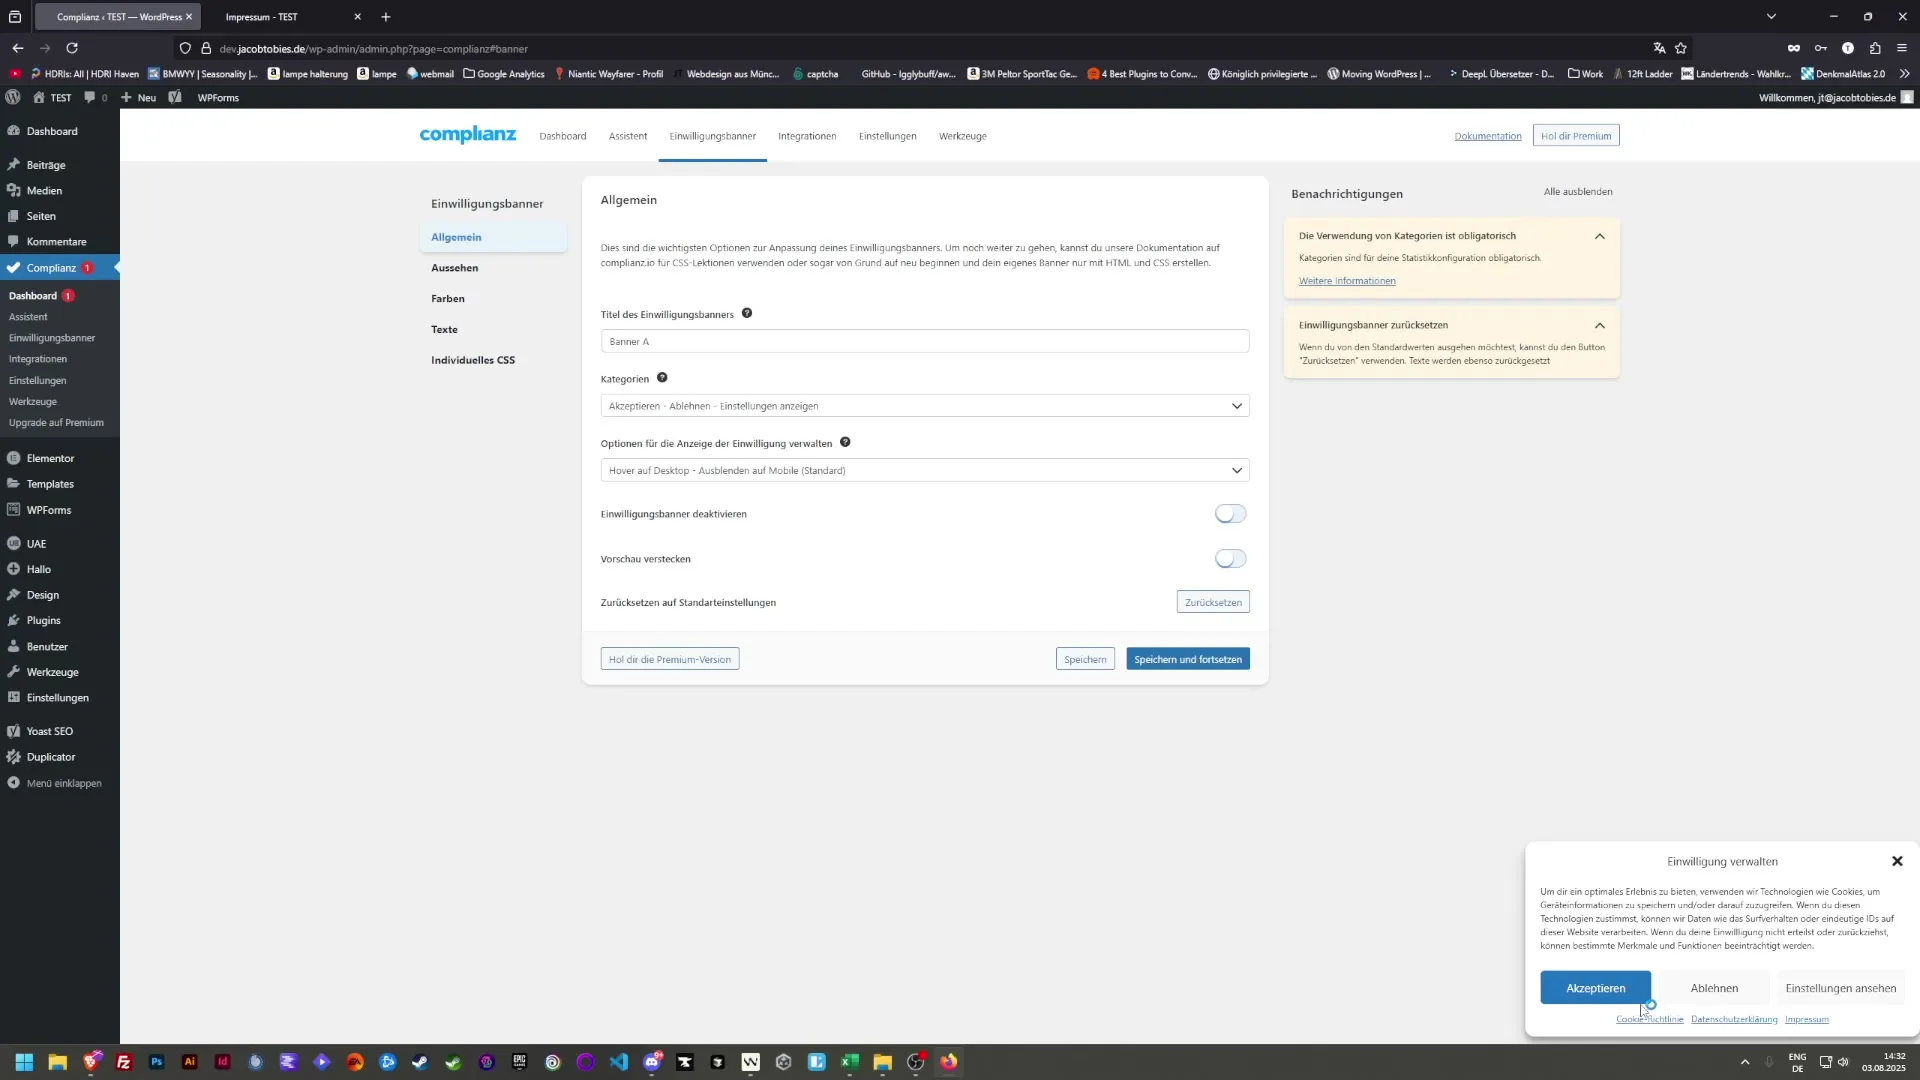Click the Complianz logo
Screen dimensions: 1920x1080
(x=466, y=135)
